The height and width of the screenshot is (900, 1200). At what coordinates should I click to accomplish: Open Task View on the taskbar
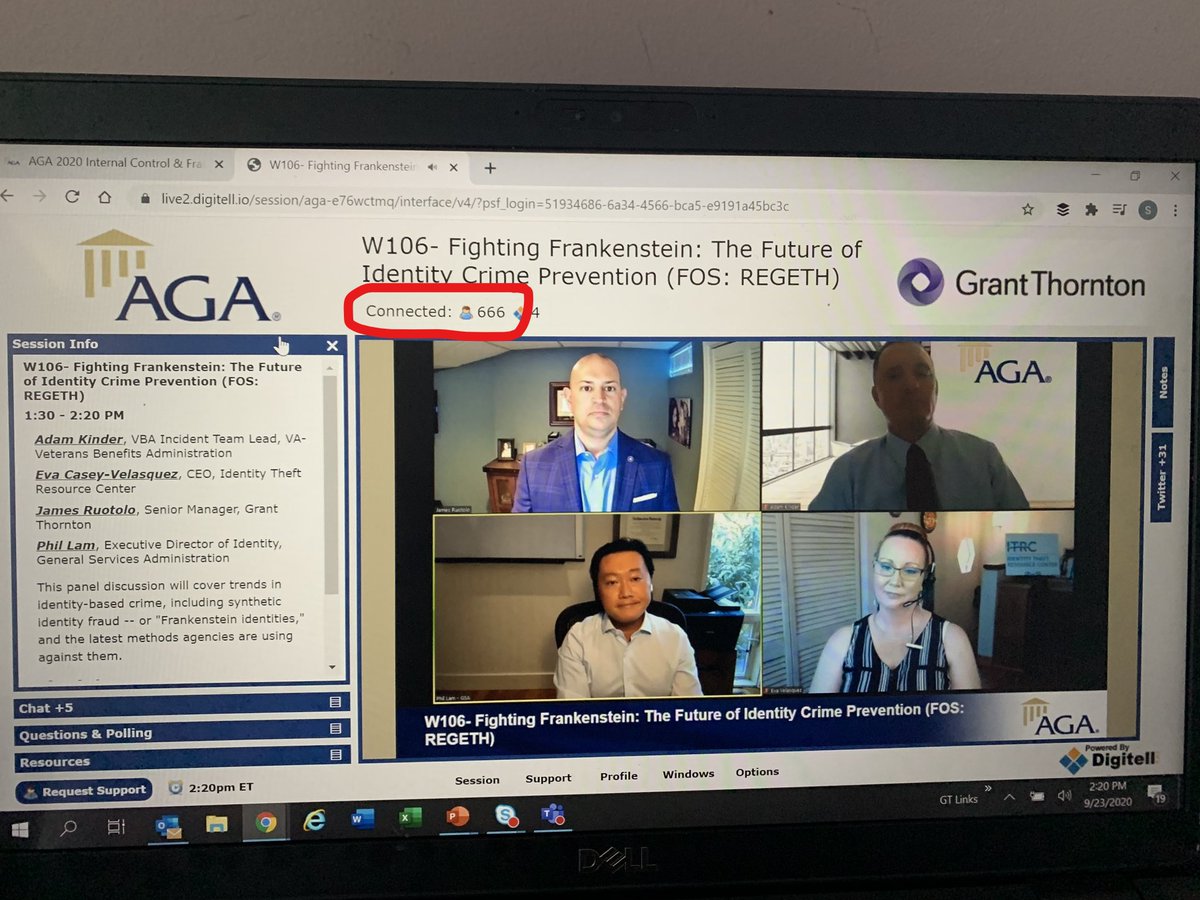coord(116,827)
